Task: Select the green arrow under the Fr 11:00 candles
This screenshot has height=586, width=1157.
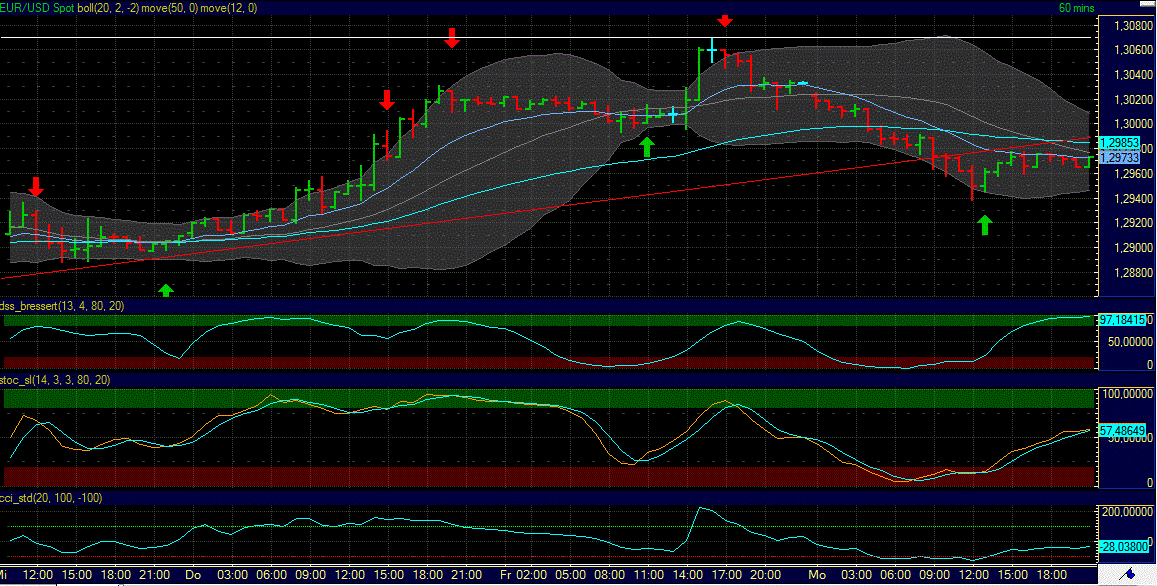Action: 646,146
